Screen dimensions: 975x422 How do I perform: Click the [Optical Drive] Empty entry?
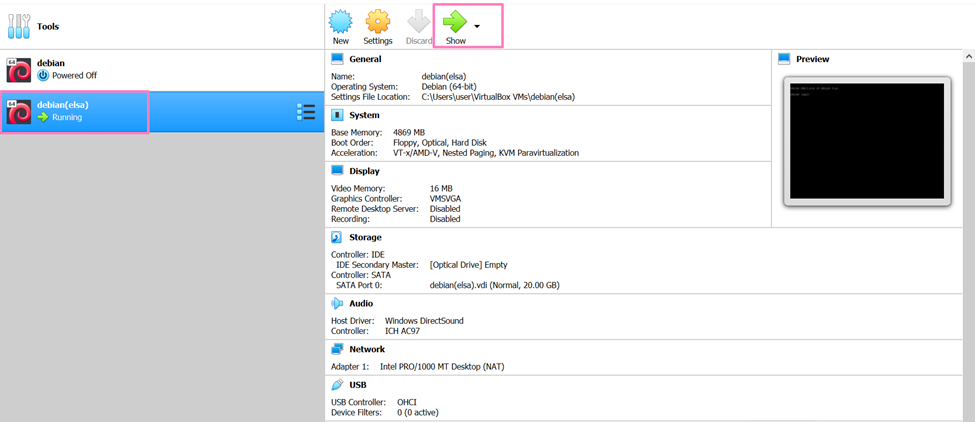point(468,265)
